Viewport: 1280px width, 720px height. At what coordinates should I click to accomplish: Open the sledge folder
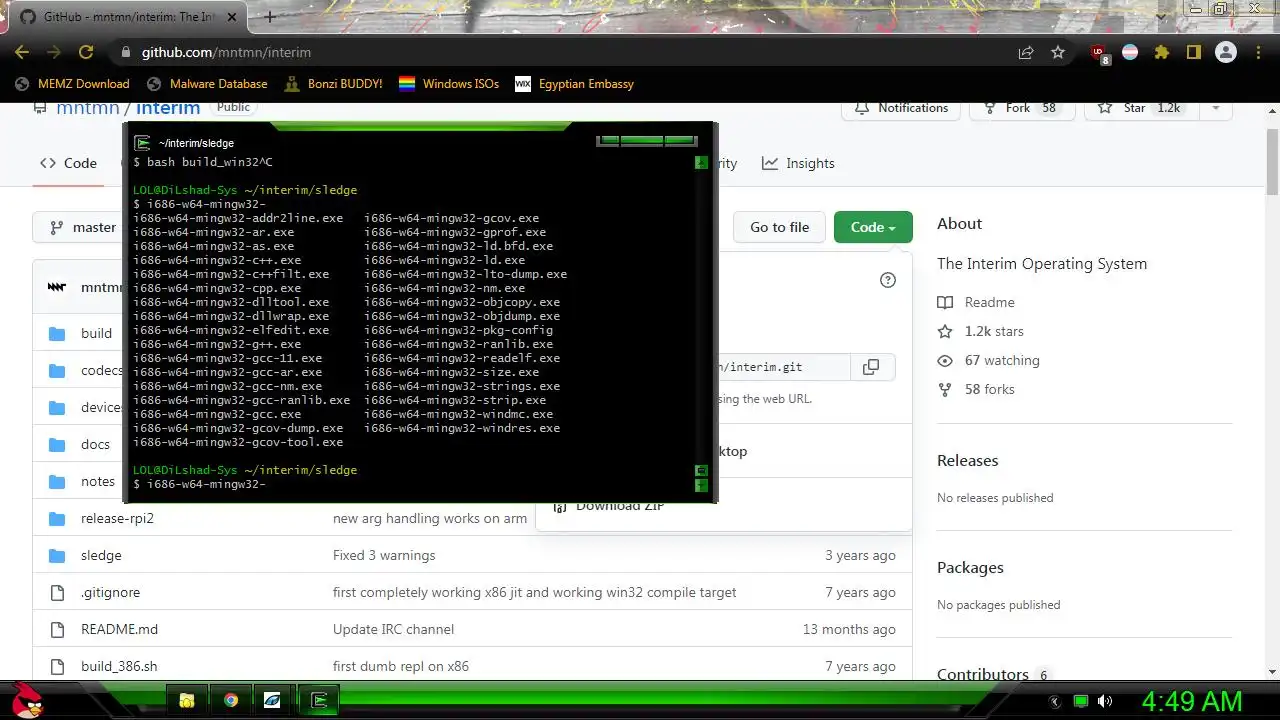(x=101, y=555)
